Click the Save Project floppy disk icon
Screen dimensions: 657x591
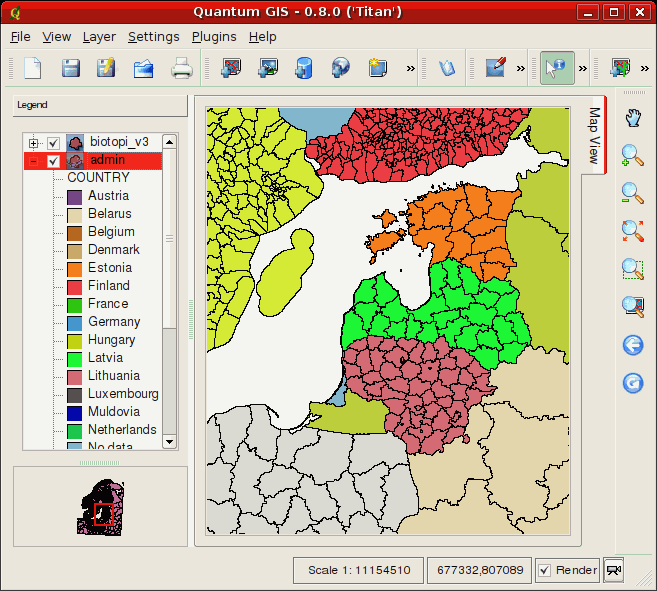(x=70, y=68)
